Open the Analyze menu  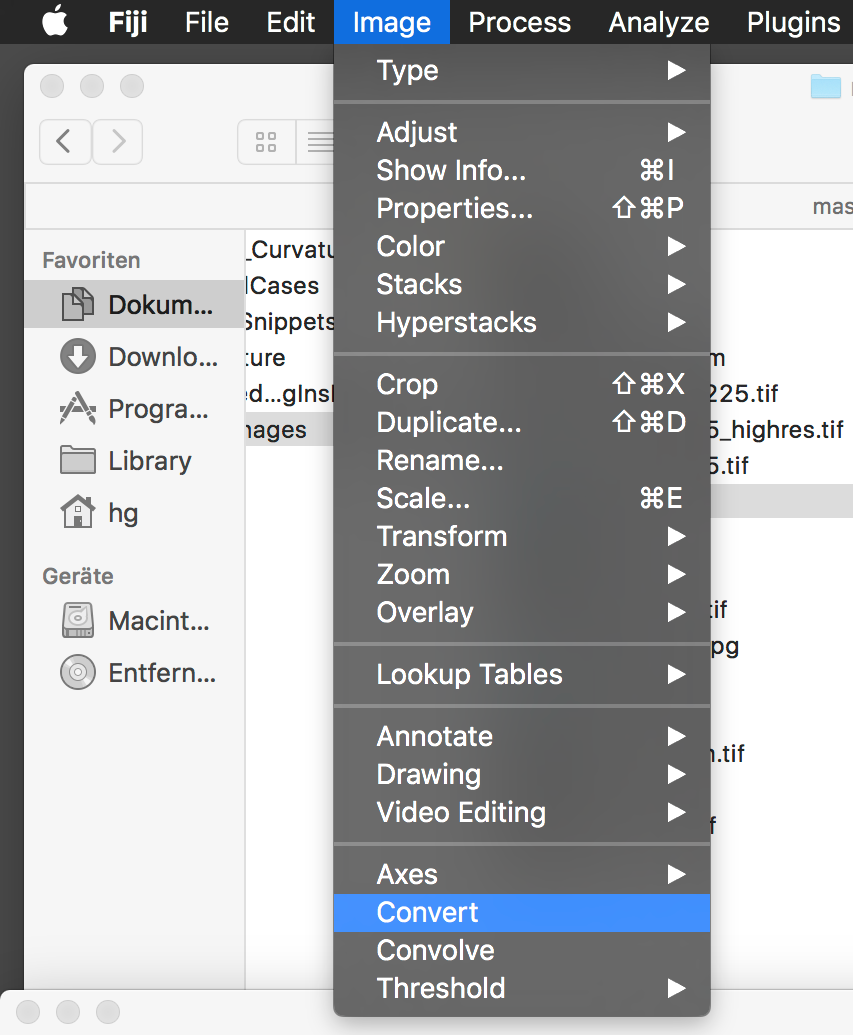click(659, 22)
